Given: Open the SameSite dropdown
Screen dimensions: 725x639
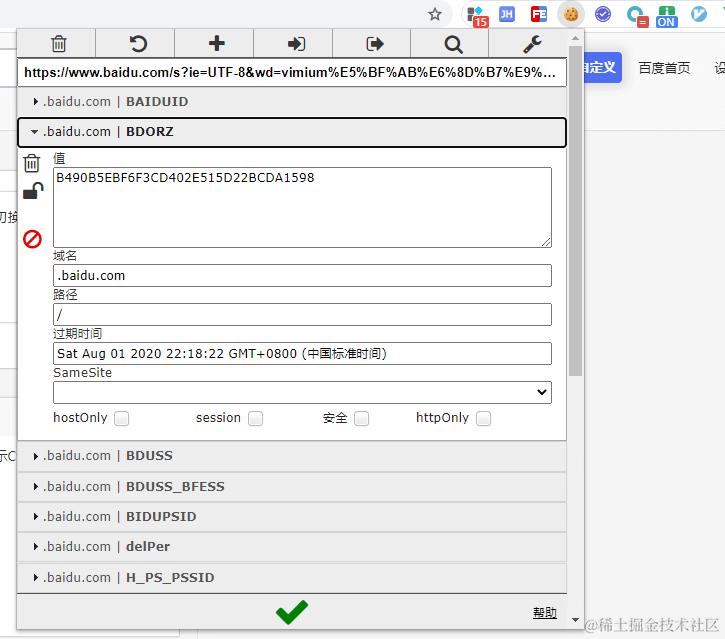Looking at the screenshot, I should (x=302, y=392).
